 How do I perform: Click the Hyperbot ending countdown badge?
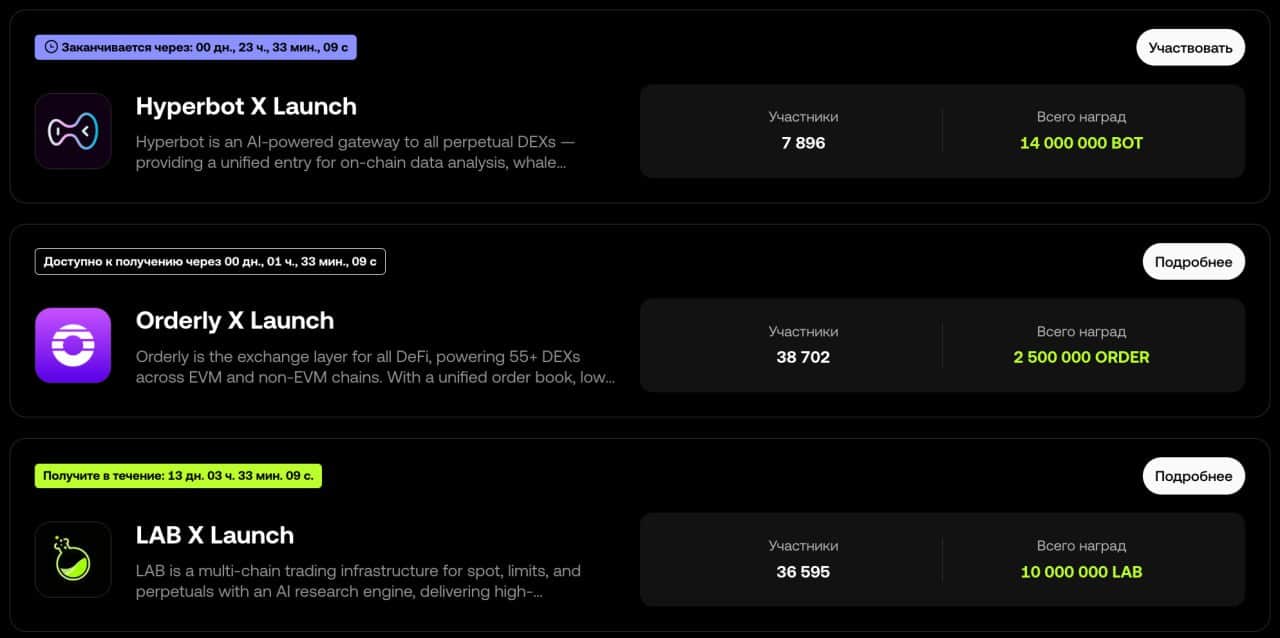[196, 47]
